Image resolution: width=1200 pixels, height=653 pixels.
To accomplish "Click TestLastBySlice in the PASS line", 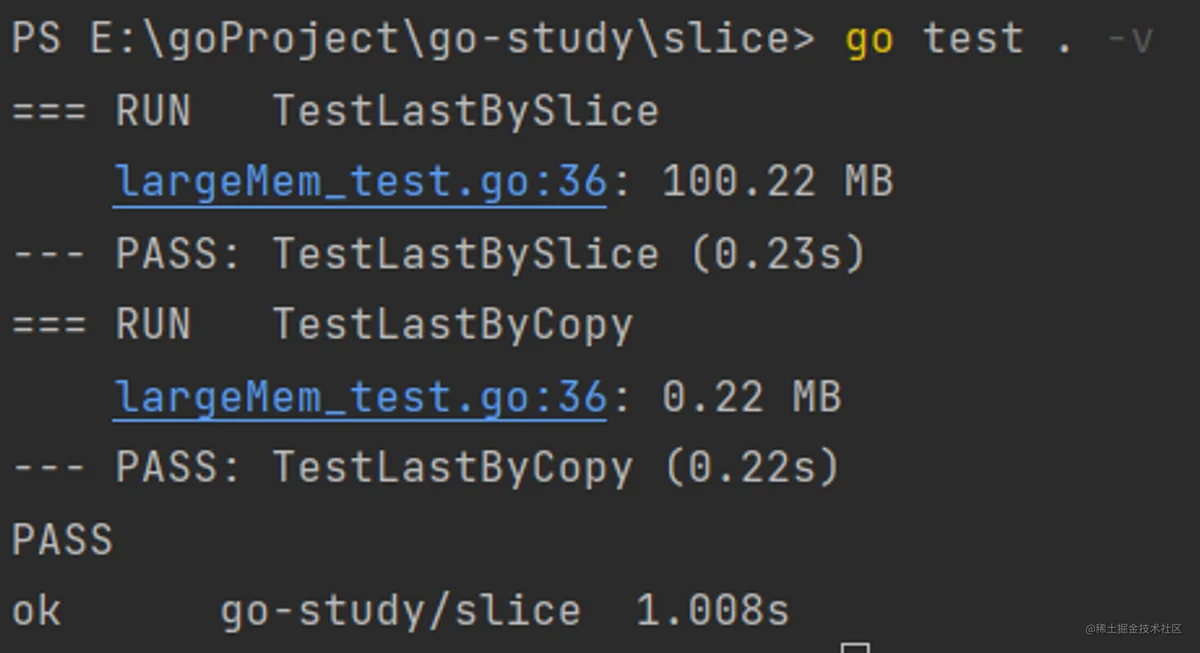I will point(466,254).
